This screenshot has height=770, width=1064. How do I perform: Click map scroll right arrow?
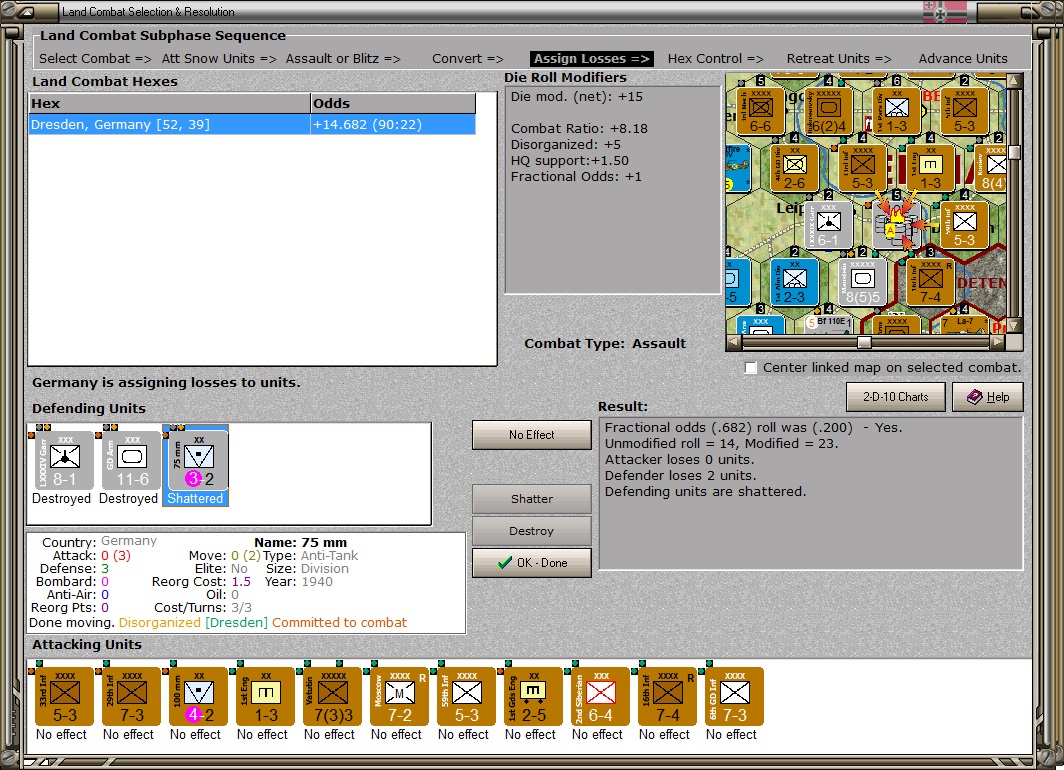pyautogui.click(x=997, y=343)
